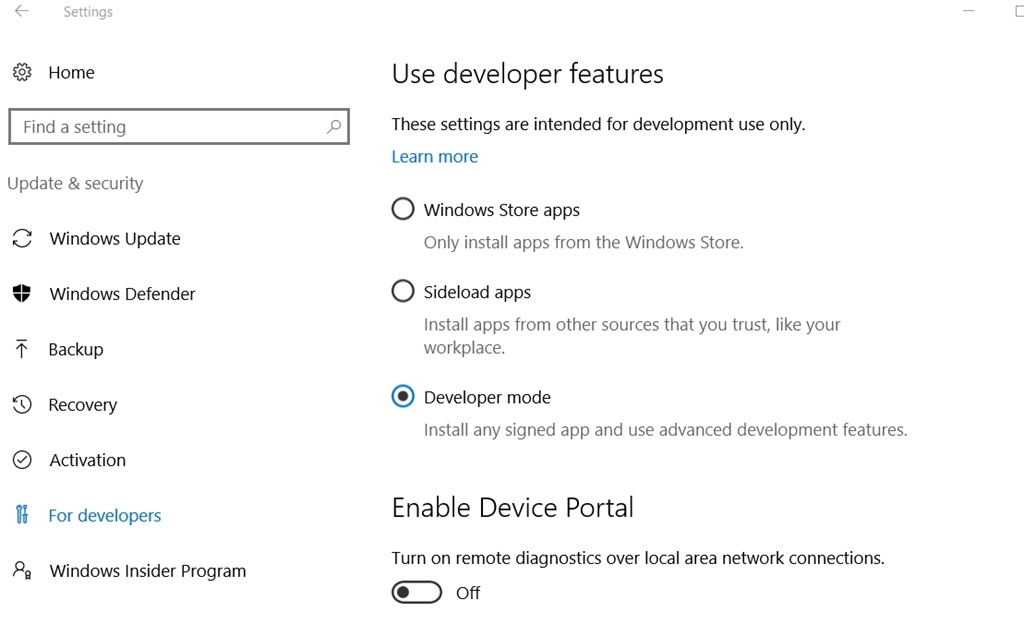Viewport: 1024px width, 636px height.
Task: Go to the Recovery section
Action: [83, 405]
